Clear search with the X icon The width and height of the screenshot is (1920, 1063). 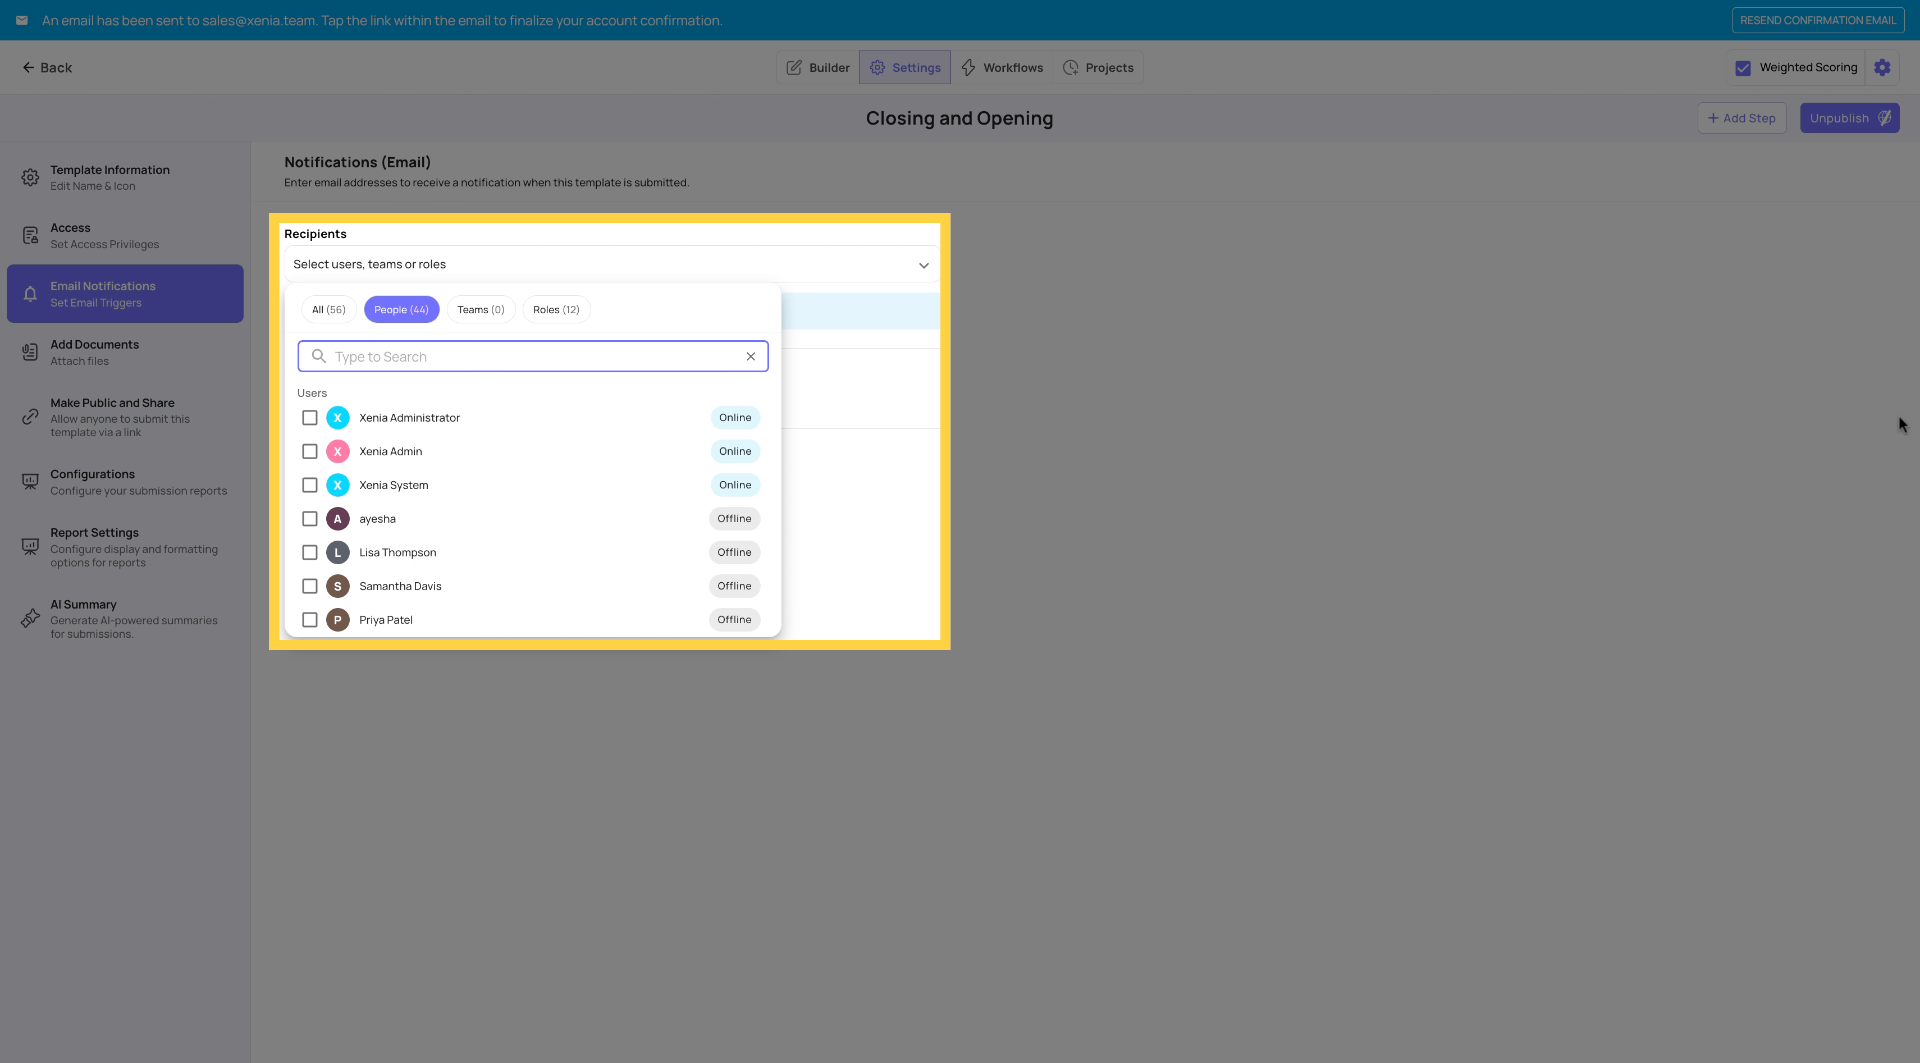click(x=751, y=356)
